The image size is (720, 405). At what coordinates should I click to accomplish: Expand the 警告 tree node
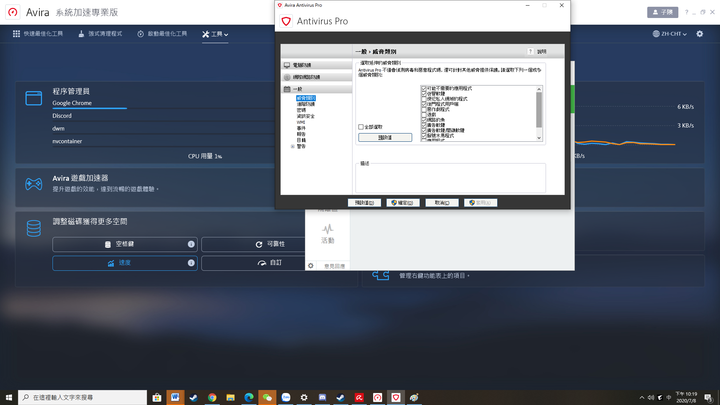(292, 146)
